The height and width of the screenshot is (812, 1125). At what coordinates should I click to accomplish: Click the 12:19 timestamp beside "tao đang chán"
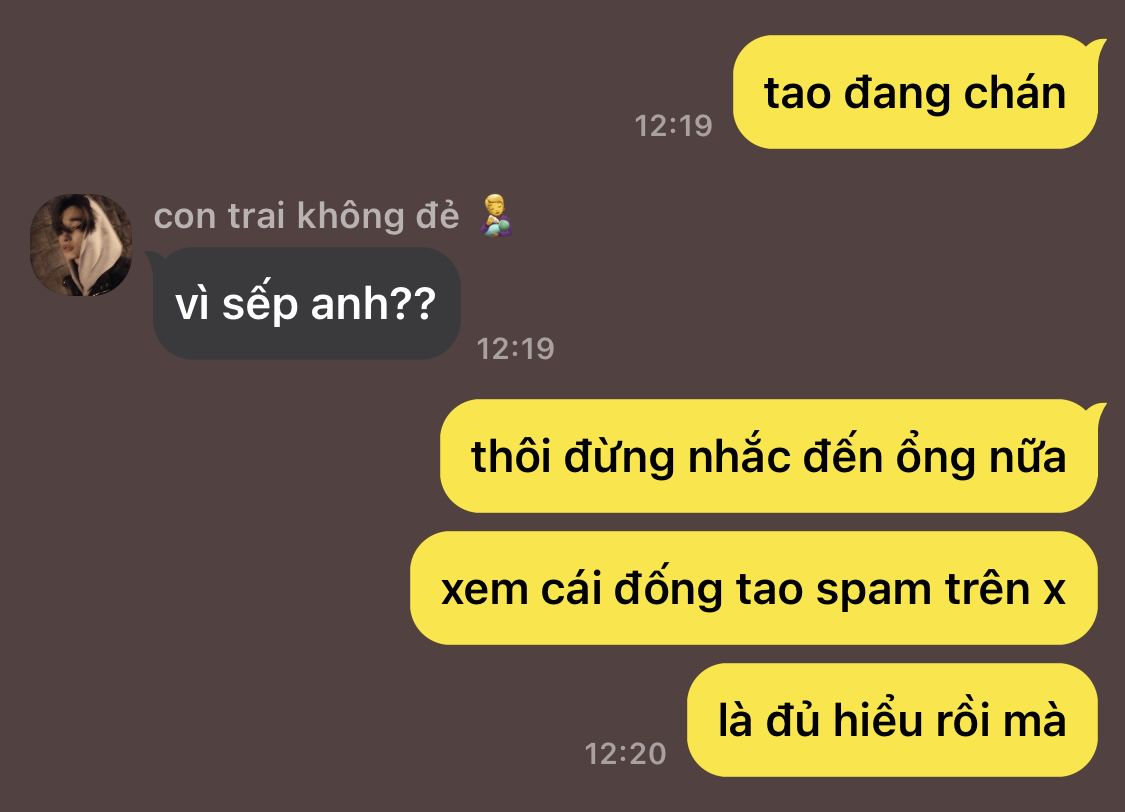(x=673, y=126)
